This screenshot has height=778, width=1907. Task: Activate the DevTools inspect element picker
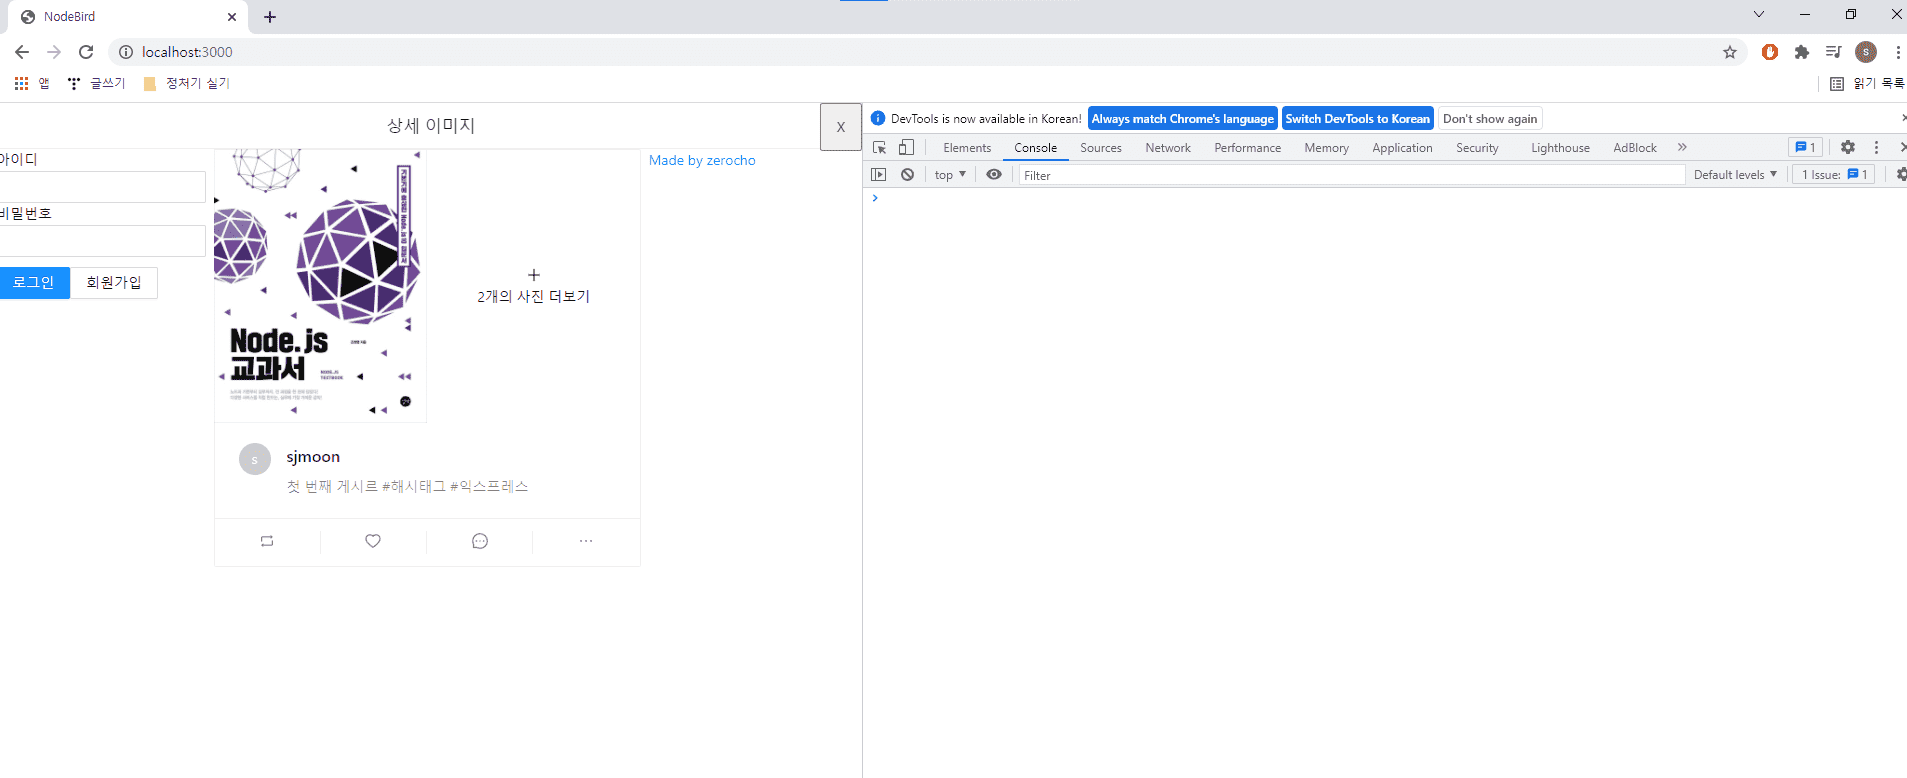coord(880,148)
